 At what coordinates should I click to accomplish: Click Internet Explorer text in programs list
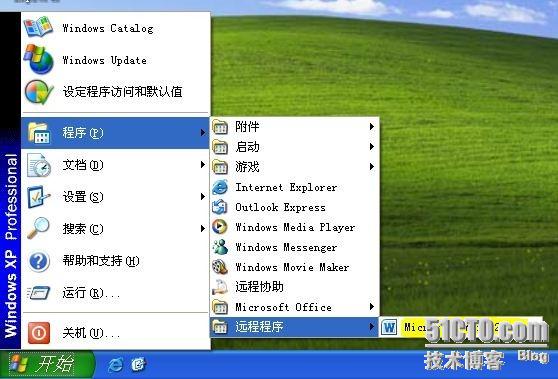tap(286, 187)
